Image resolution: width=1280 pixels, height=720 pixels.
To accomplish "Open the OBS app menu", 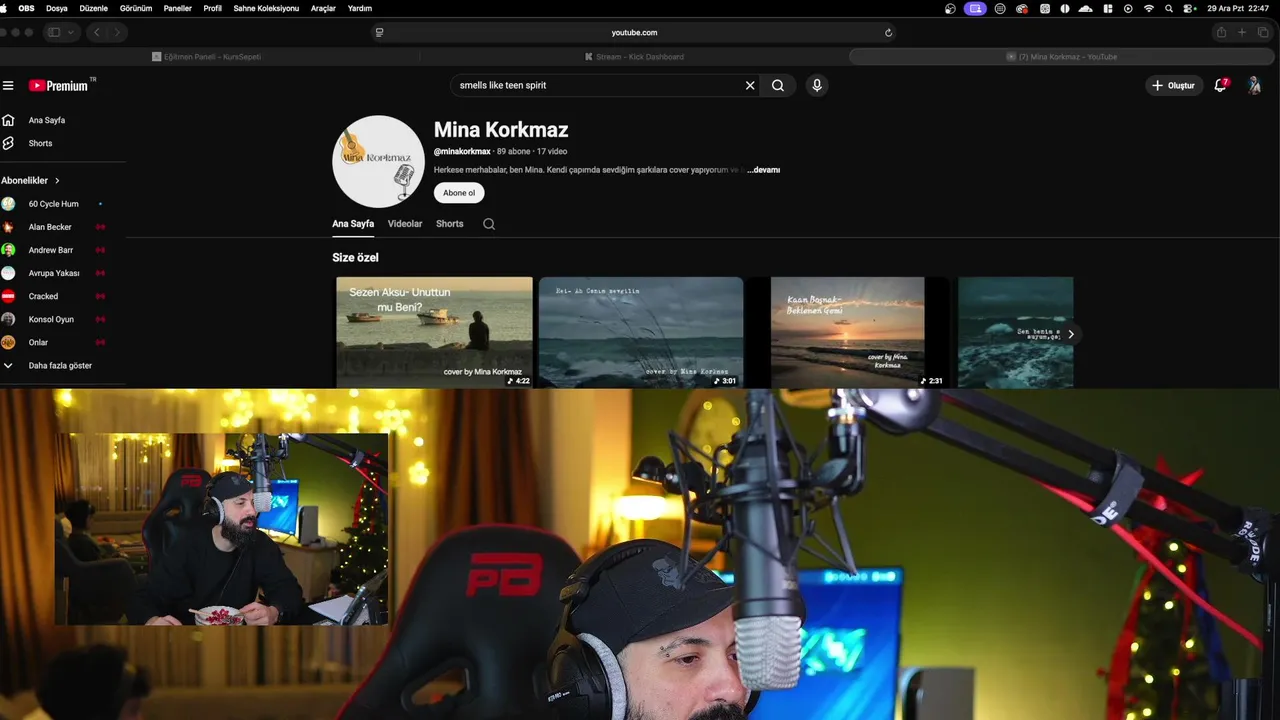I will point(26,8).
